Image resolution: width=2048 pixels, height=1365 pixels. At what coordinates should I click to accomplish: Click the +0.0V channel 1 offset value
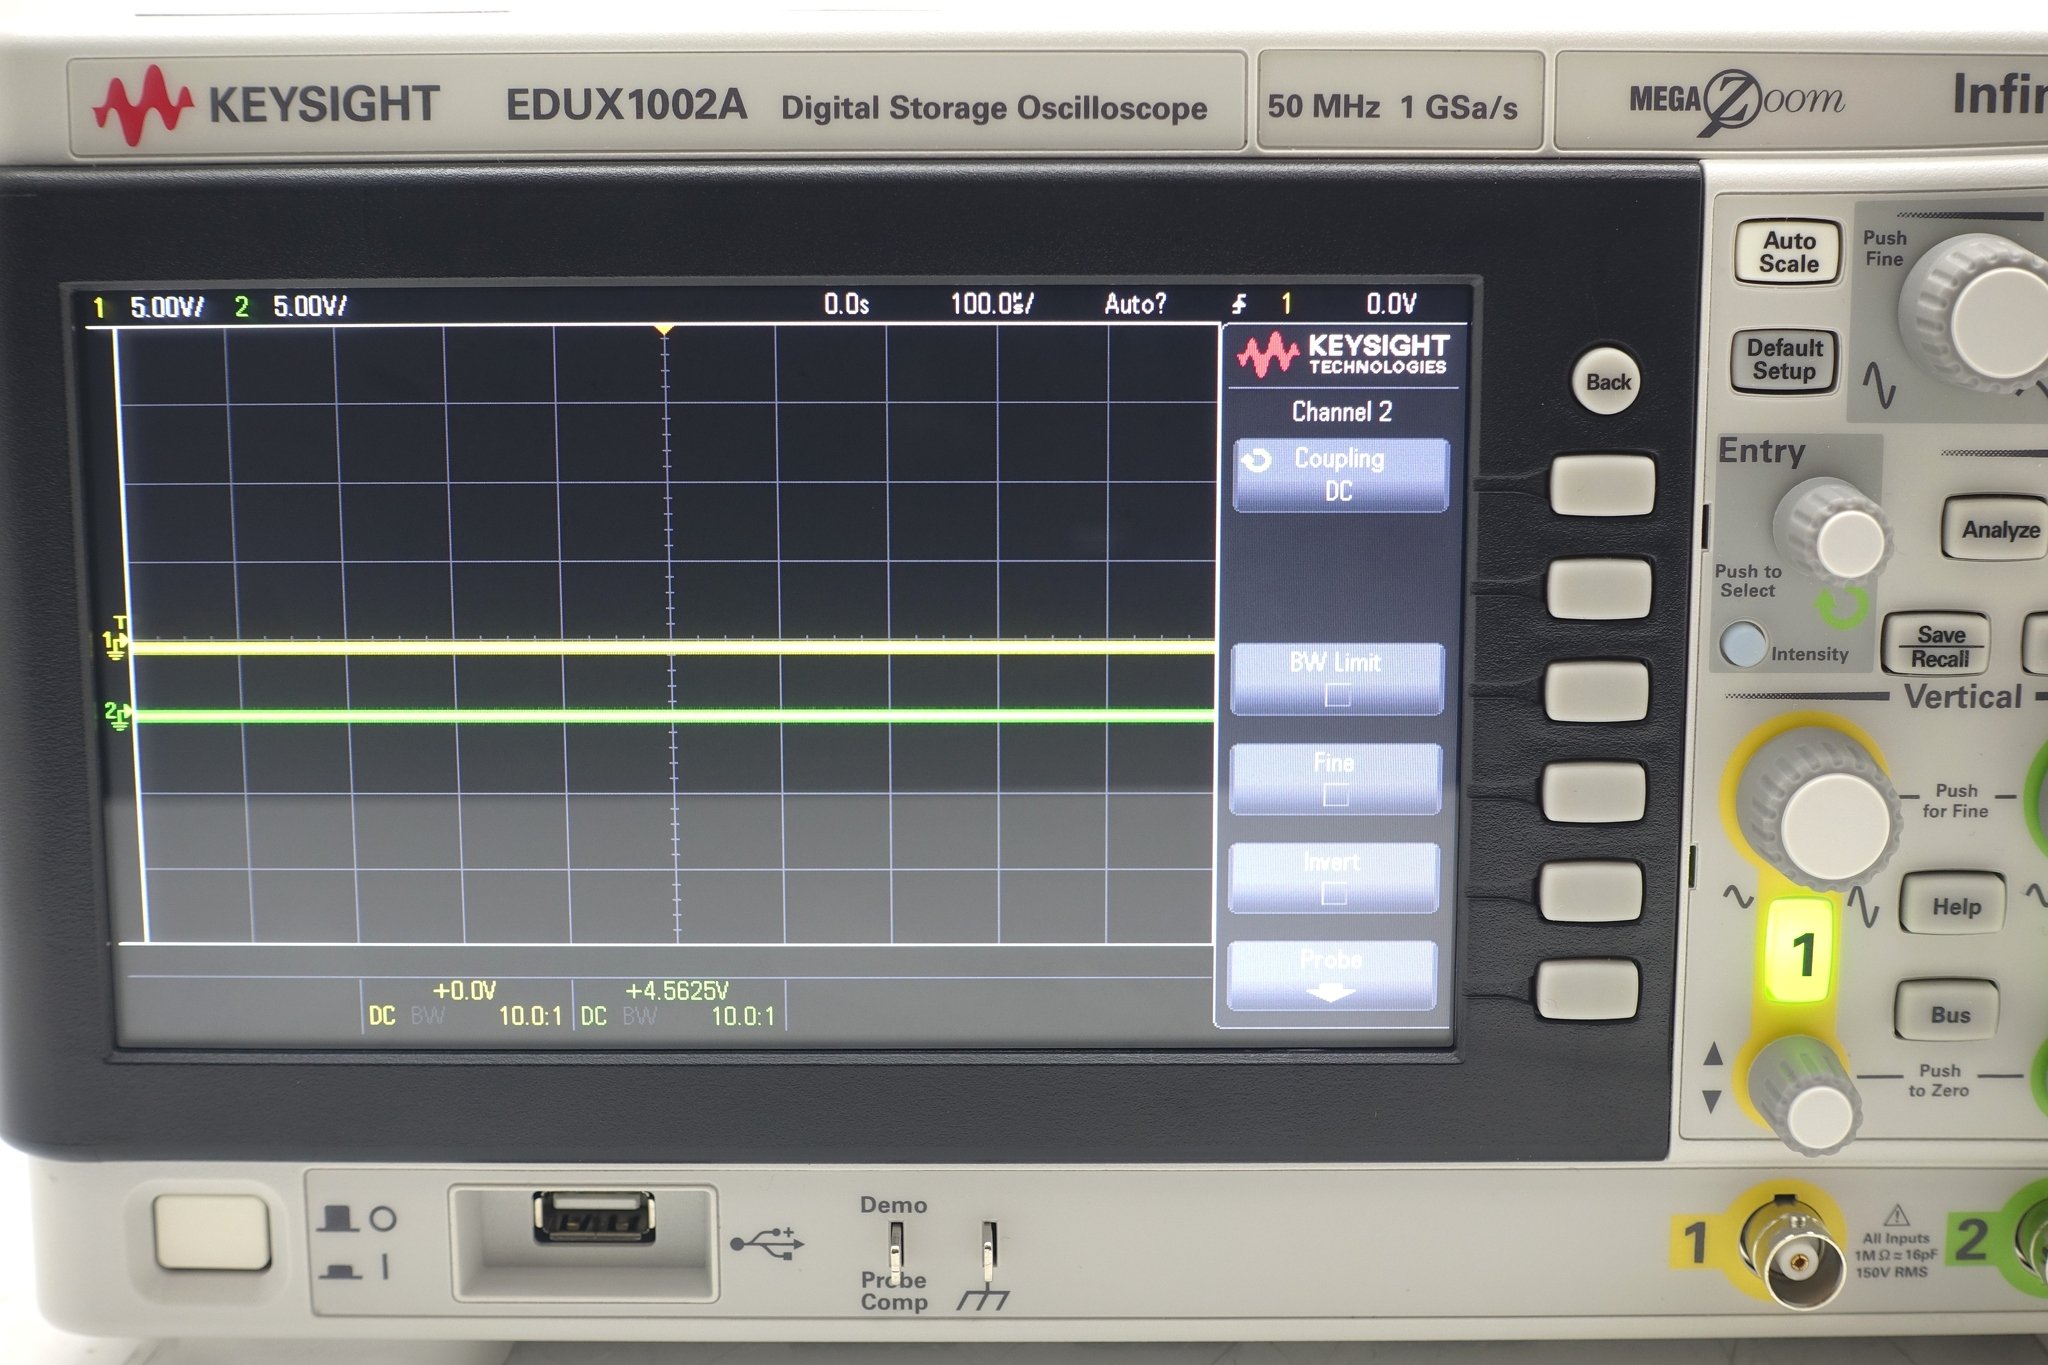coord(464,990)
